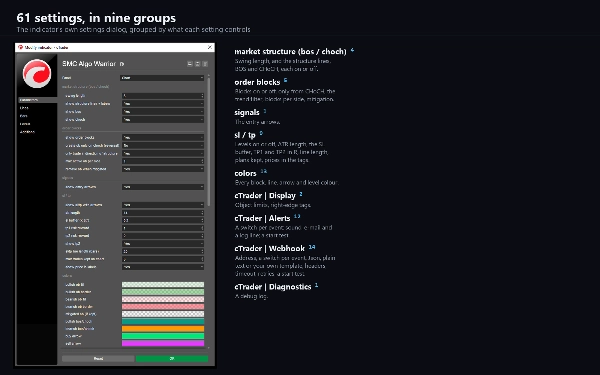Select the Parameters tab in the dialog sidebar
The height and width of the screenshot is (375, 600).
coord(37,100)
